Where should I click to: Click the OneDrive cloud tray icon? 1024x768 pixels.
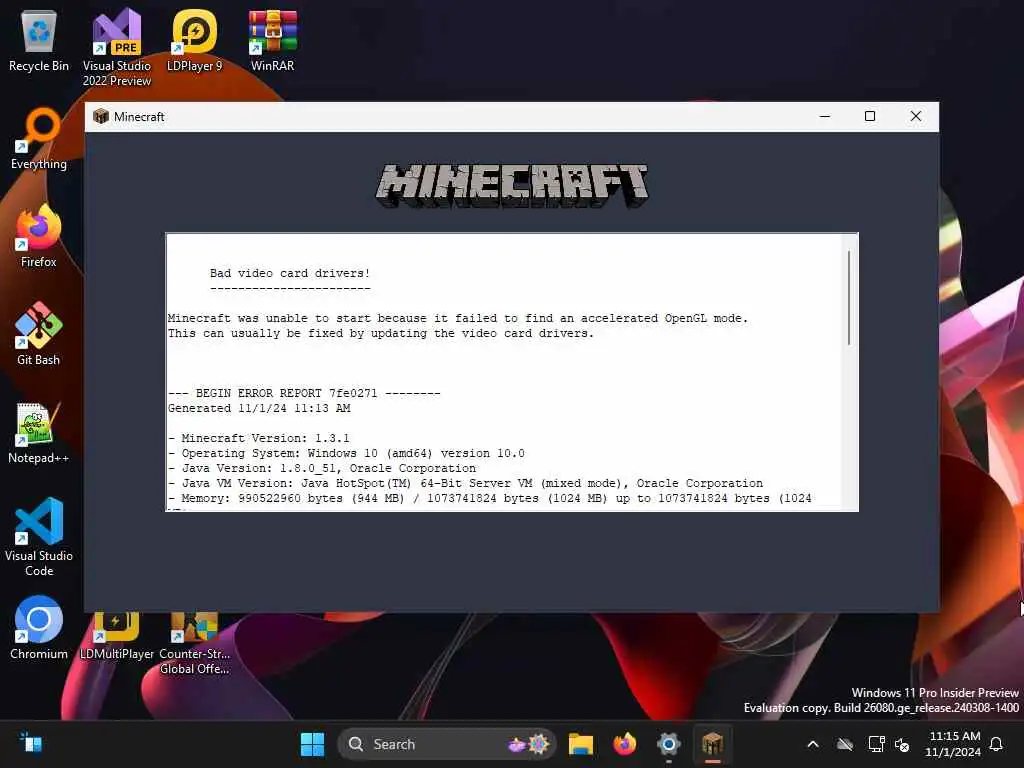845,744
